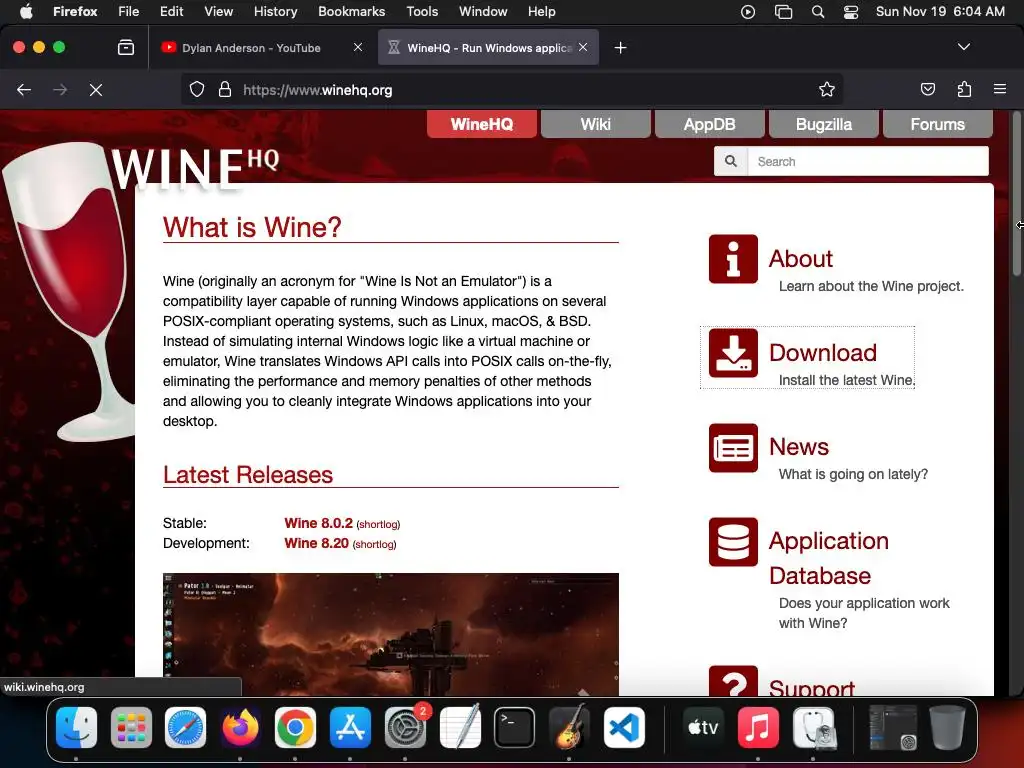This screenshot has width=1024, height=768.
Task: Open Firefox View icon in tab bar
Action: 126,47
